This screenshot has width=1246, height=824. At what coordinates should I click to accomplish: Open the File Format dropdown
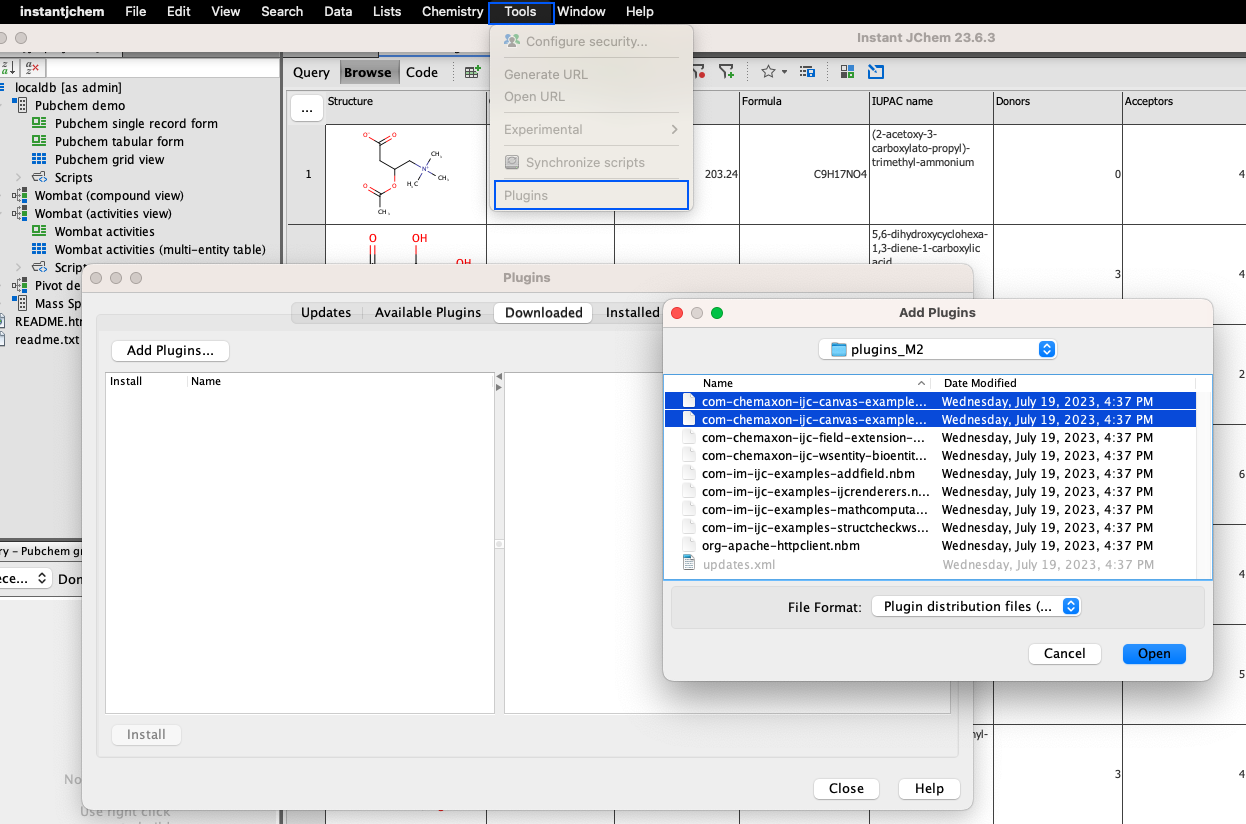pyautogui.click(x=976, y=606)
